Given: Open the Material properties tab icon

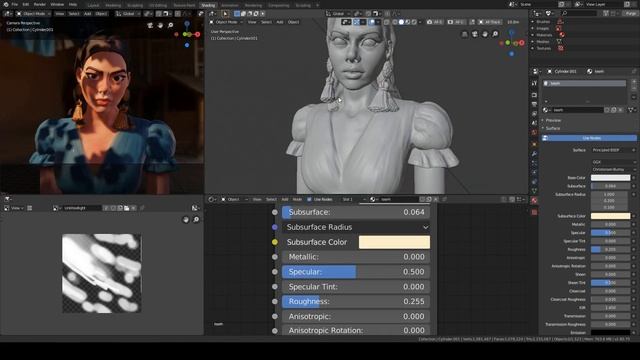Looking at the screenshot, I should click(534, 200).
